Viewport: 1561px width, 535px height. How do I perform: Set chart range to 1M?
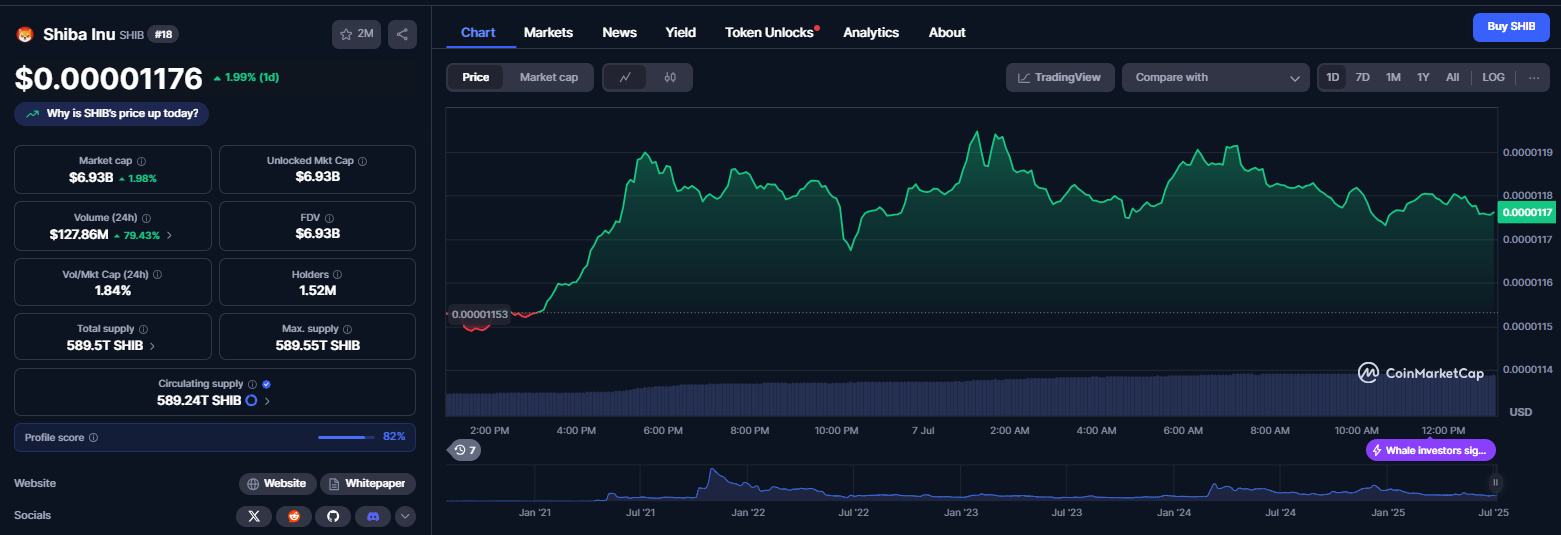(1393, 77)
